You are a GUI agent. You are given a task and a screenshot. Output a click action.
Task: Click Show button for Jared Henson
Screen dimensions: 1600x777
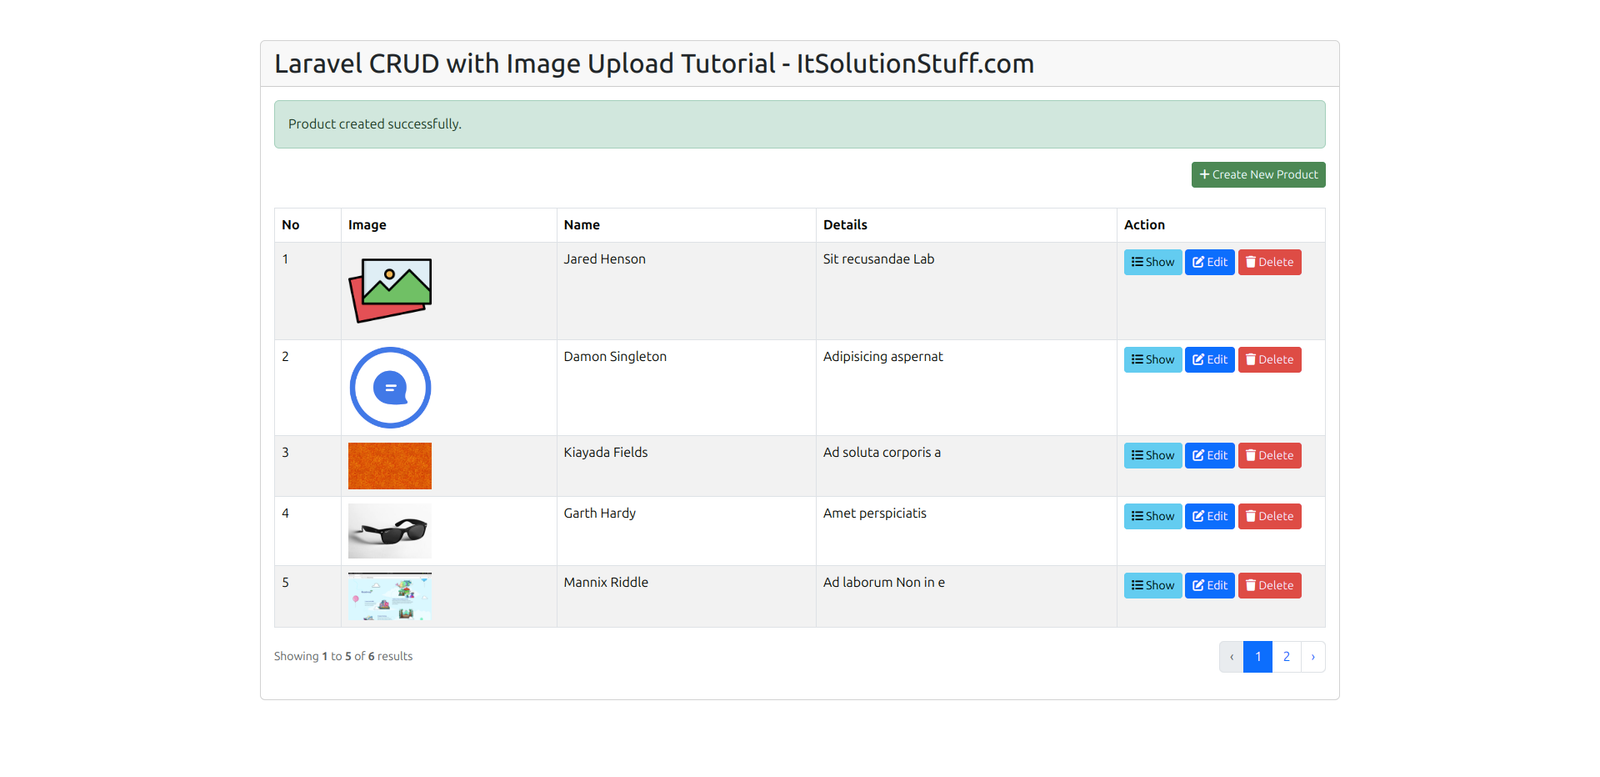tap(1152, 262)
